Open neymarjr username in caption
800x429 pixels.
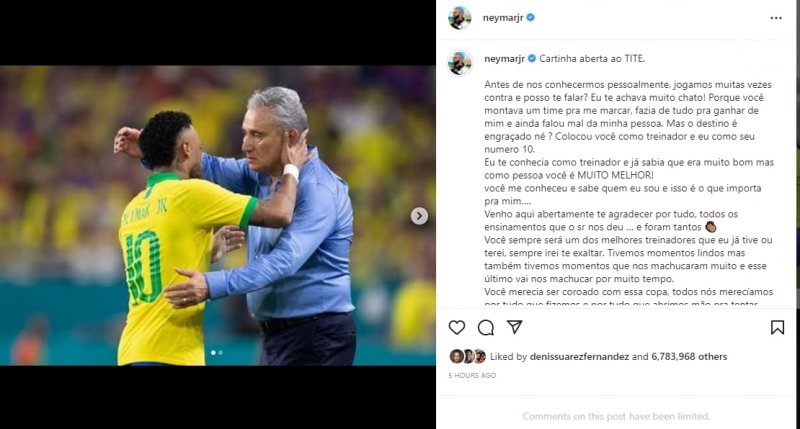[505, 59]
